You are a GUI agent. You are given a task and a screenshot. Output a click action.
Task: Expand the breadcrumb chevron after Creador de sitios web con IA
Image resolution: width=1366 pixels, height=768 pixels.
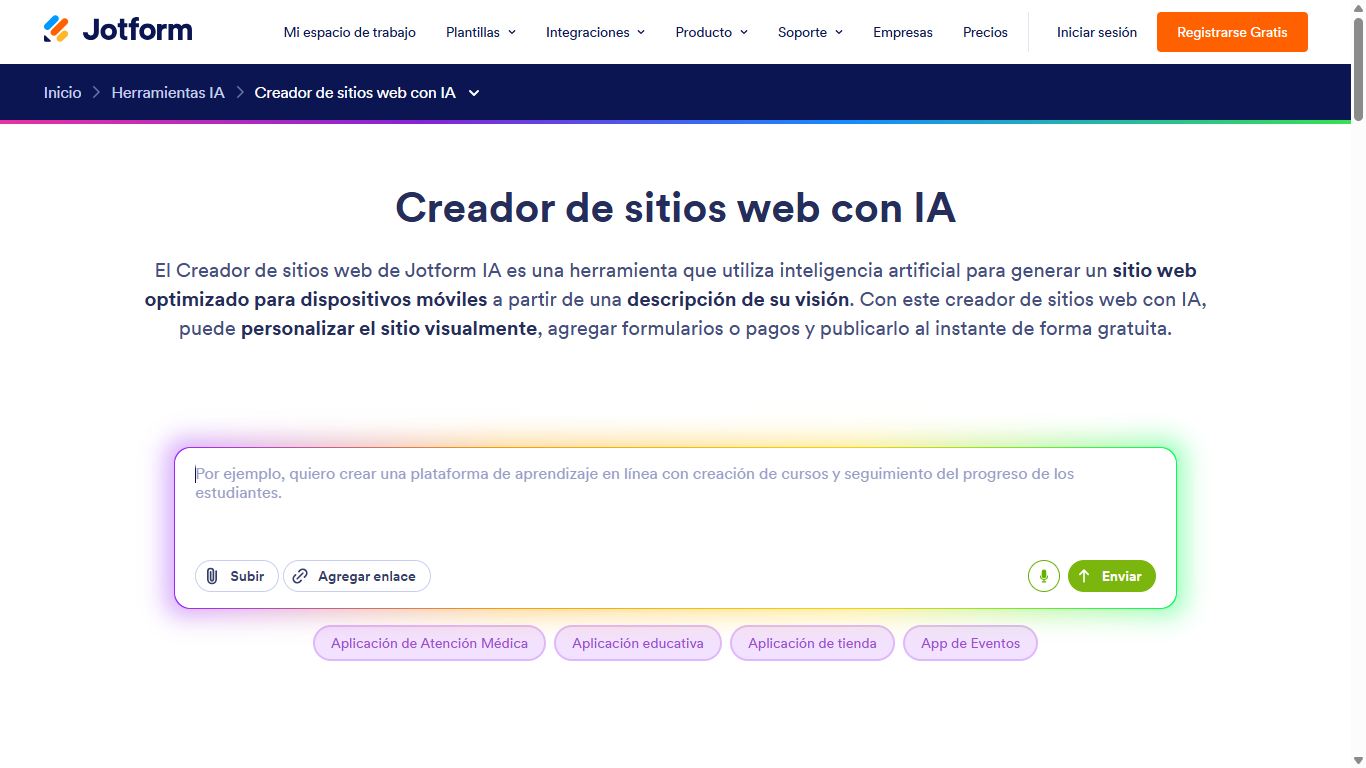[474, 93]
